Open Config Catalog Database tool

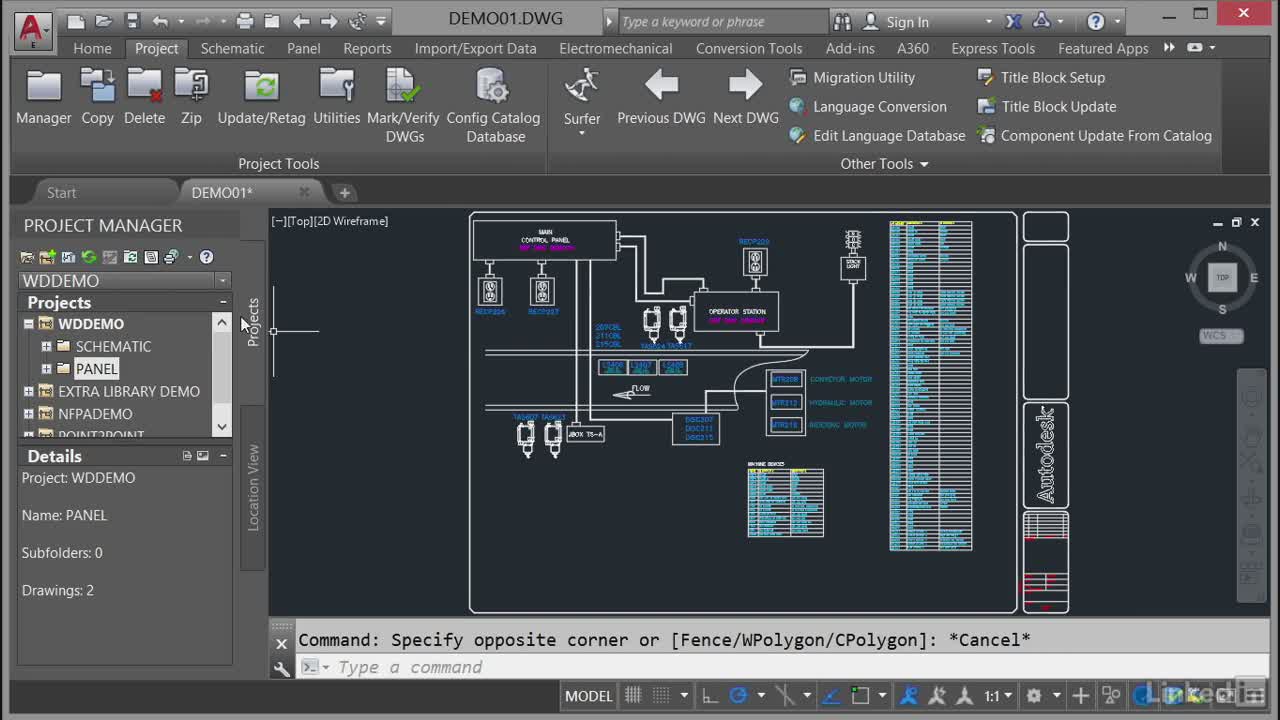(493, 106)
